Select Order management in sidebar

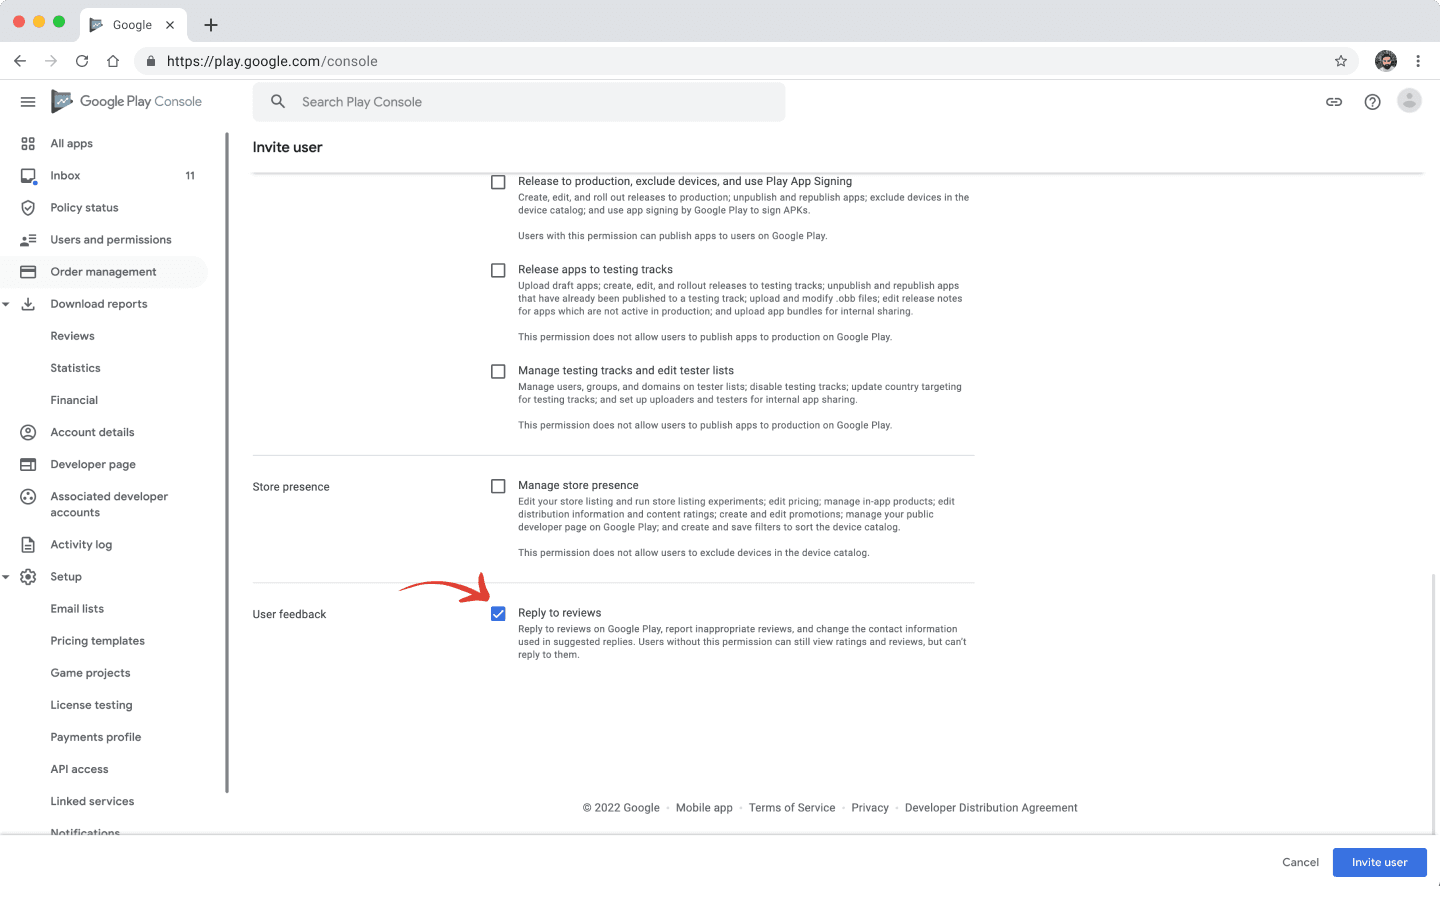point(104,272)
